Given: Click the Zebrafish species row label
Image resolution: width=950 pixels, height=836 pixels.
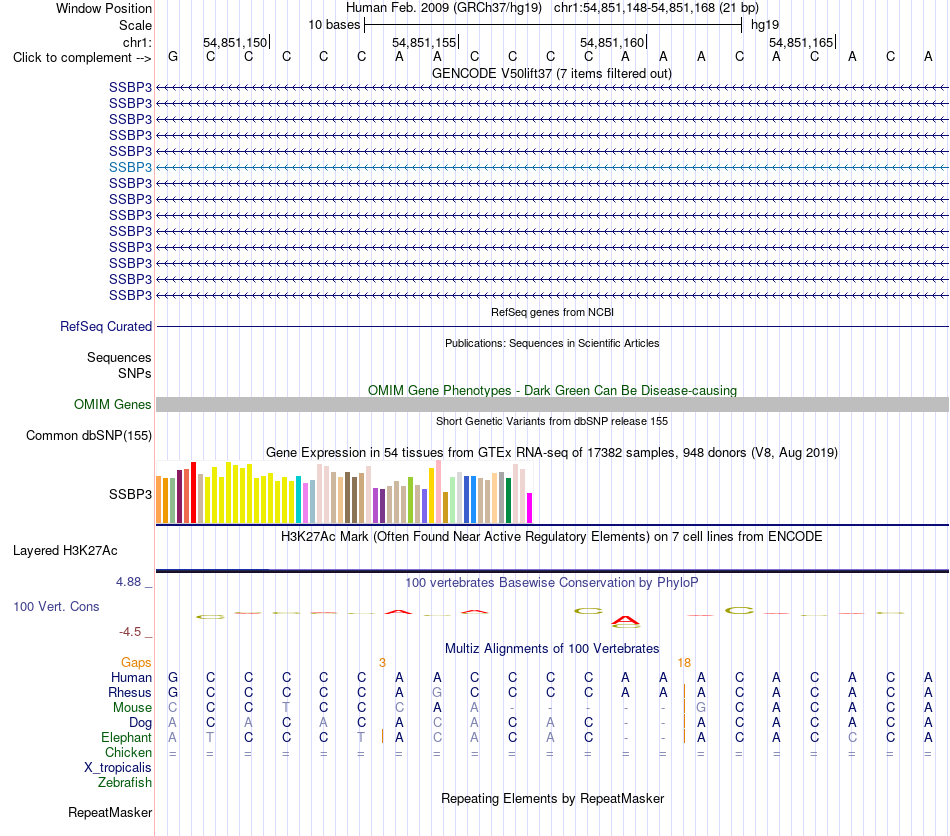Looking at the screenshot, I should point(125,783).
